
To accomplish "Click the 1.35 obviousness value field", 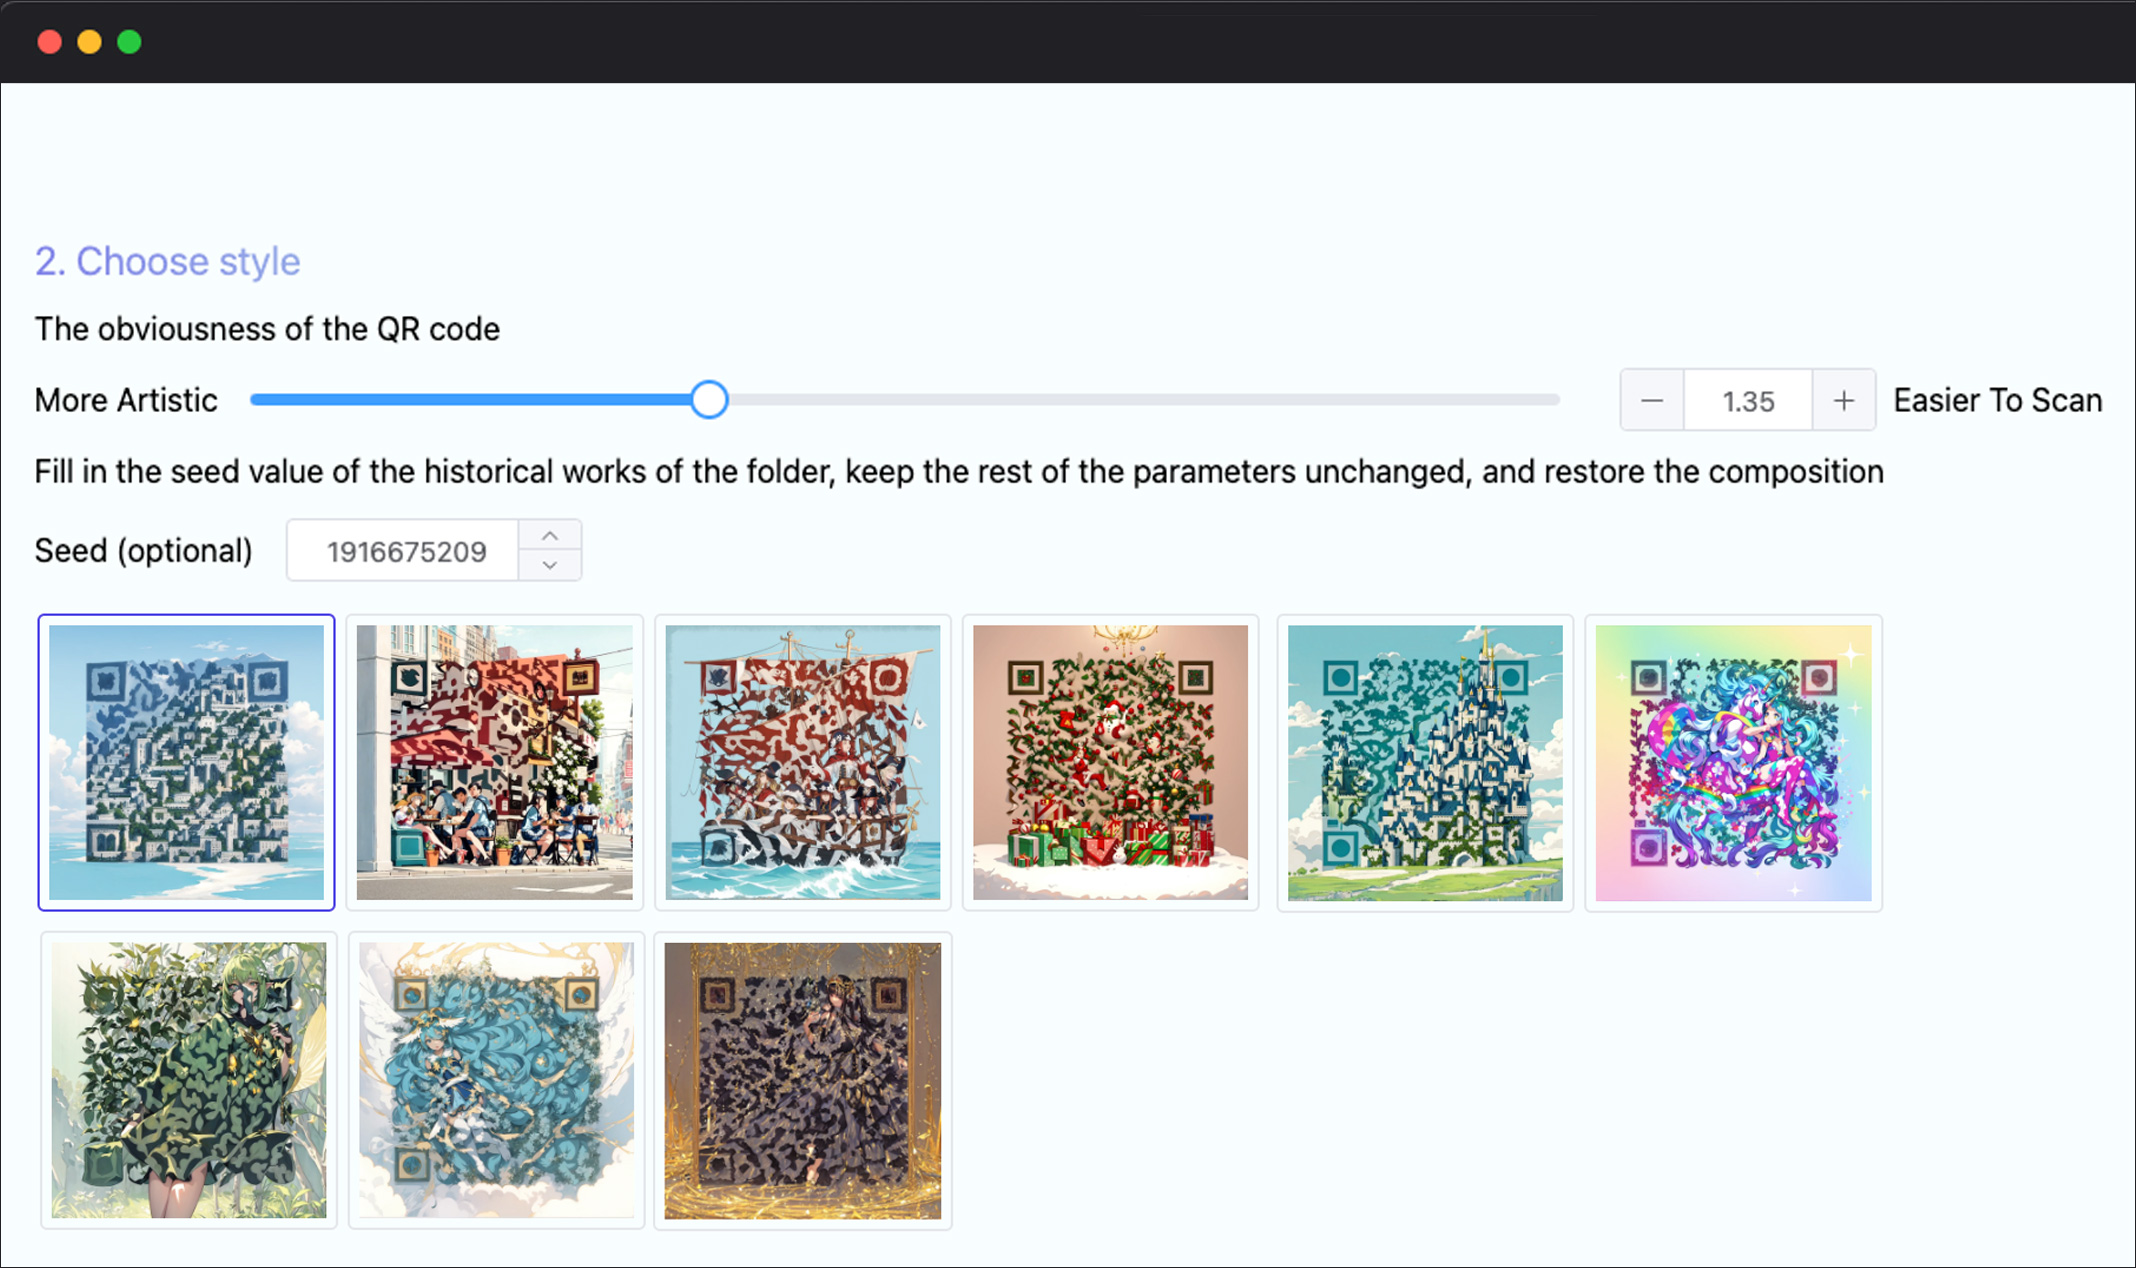I will click(1748, 401).
